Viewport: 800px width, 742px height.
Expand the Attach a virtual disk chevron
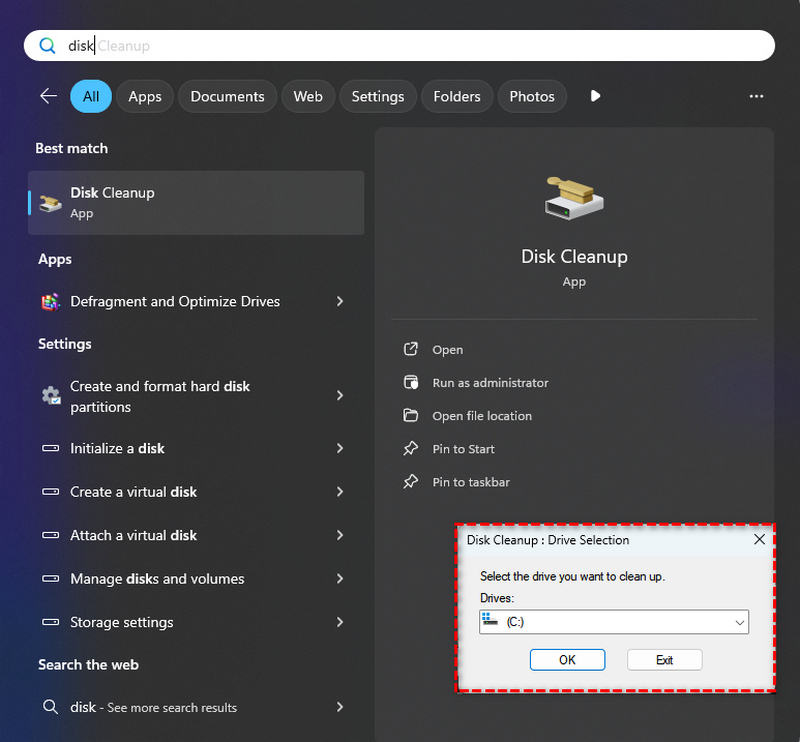[340, 535]
